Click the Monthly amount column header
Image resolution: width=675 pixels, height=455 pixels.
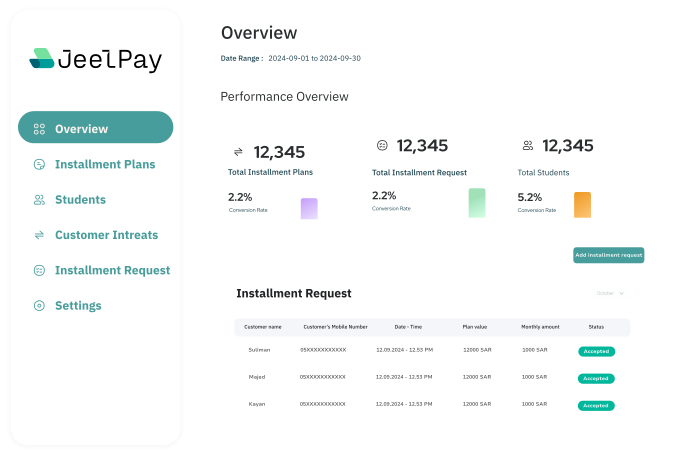[540, 327]
